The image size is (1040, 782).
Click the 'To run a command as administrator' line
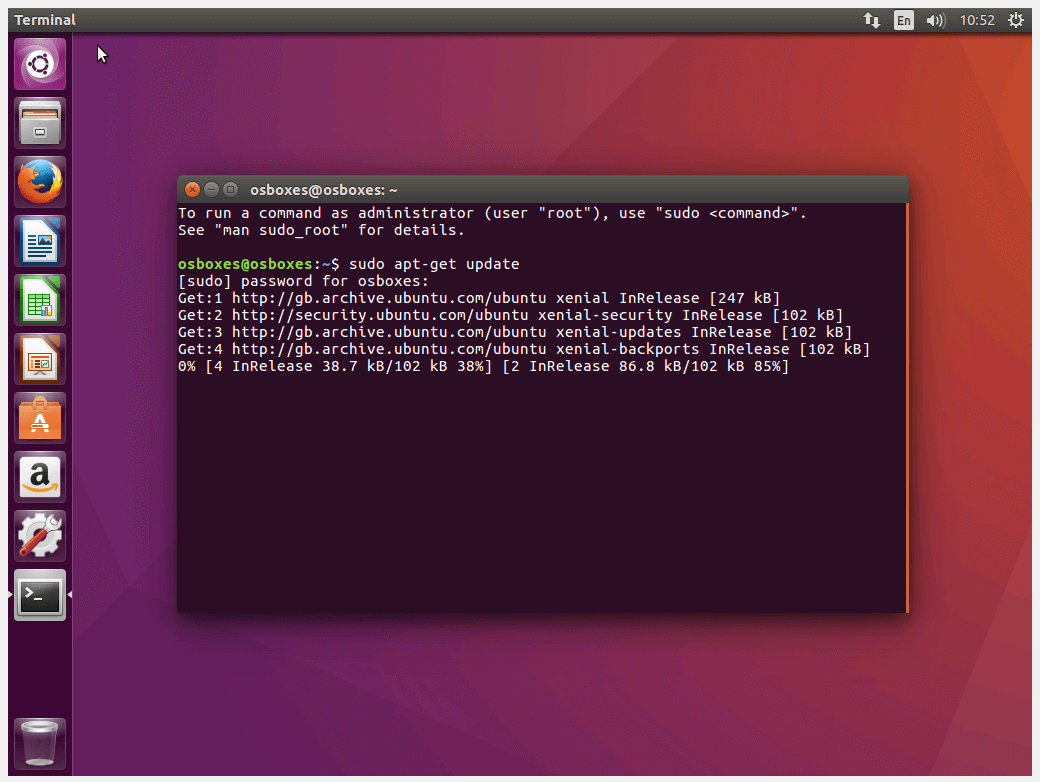point(492,213)
